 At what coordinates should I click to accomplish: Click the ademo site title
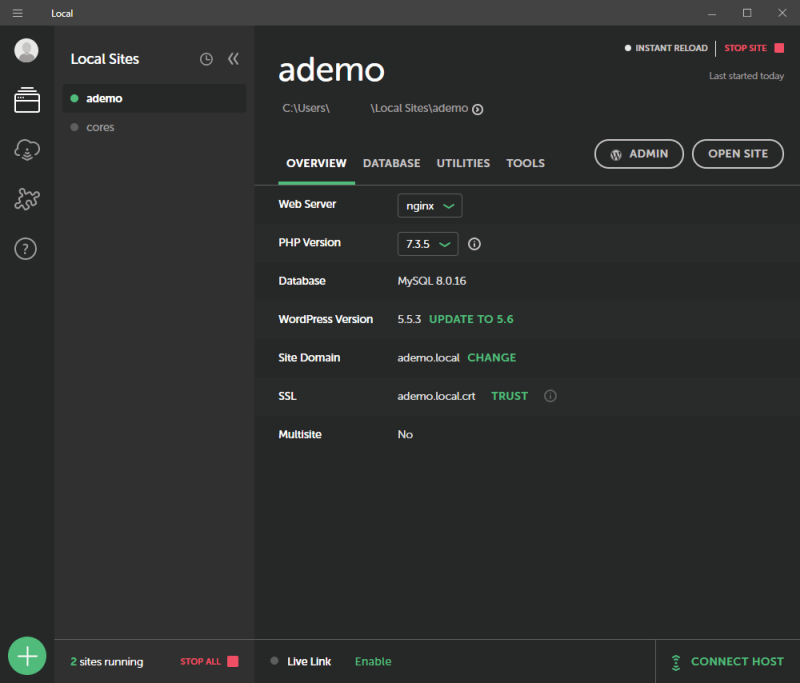[x=331, y=70]
